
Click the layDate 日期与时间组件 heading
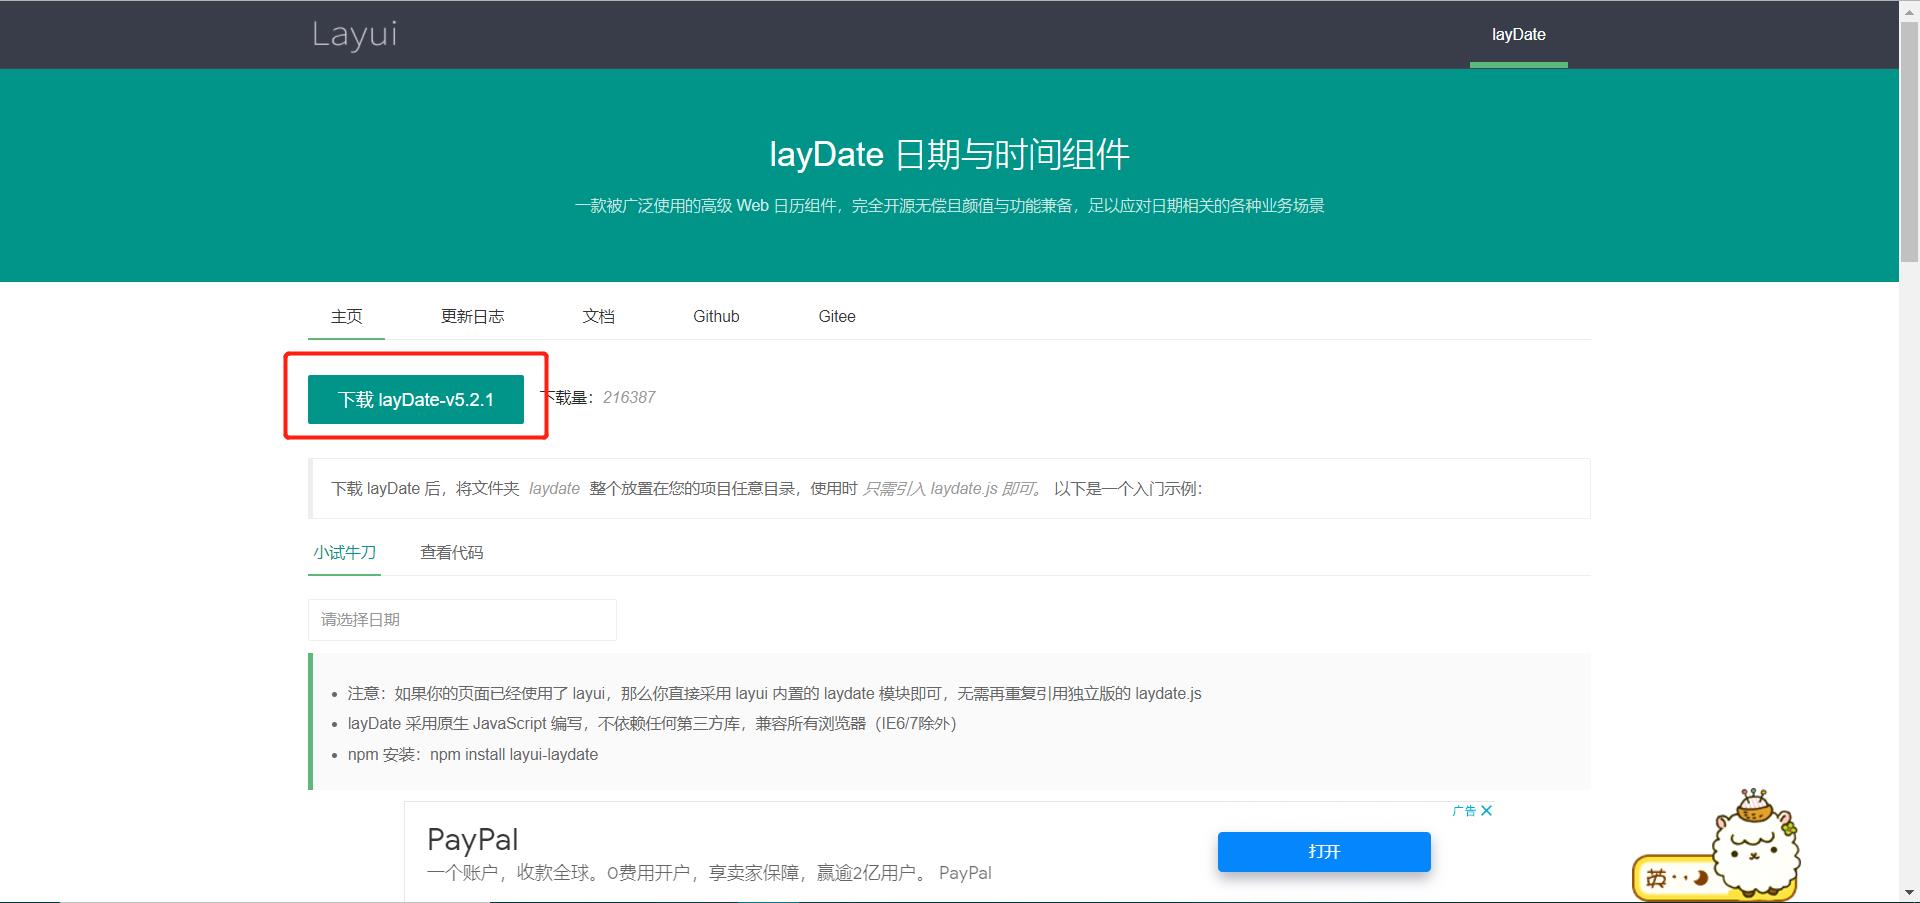click(x=949, y=154)
